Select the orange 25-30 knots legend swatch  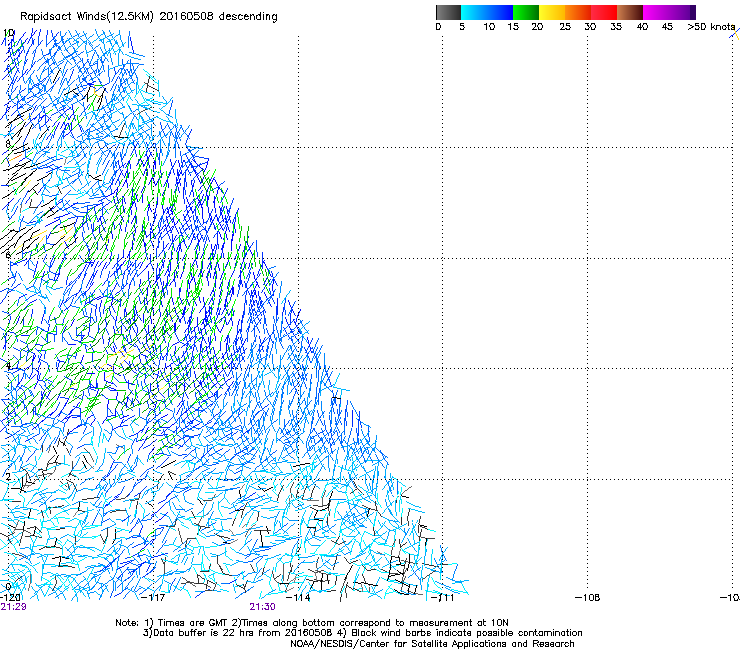(578, 12)
